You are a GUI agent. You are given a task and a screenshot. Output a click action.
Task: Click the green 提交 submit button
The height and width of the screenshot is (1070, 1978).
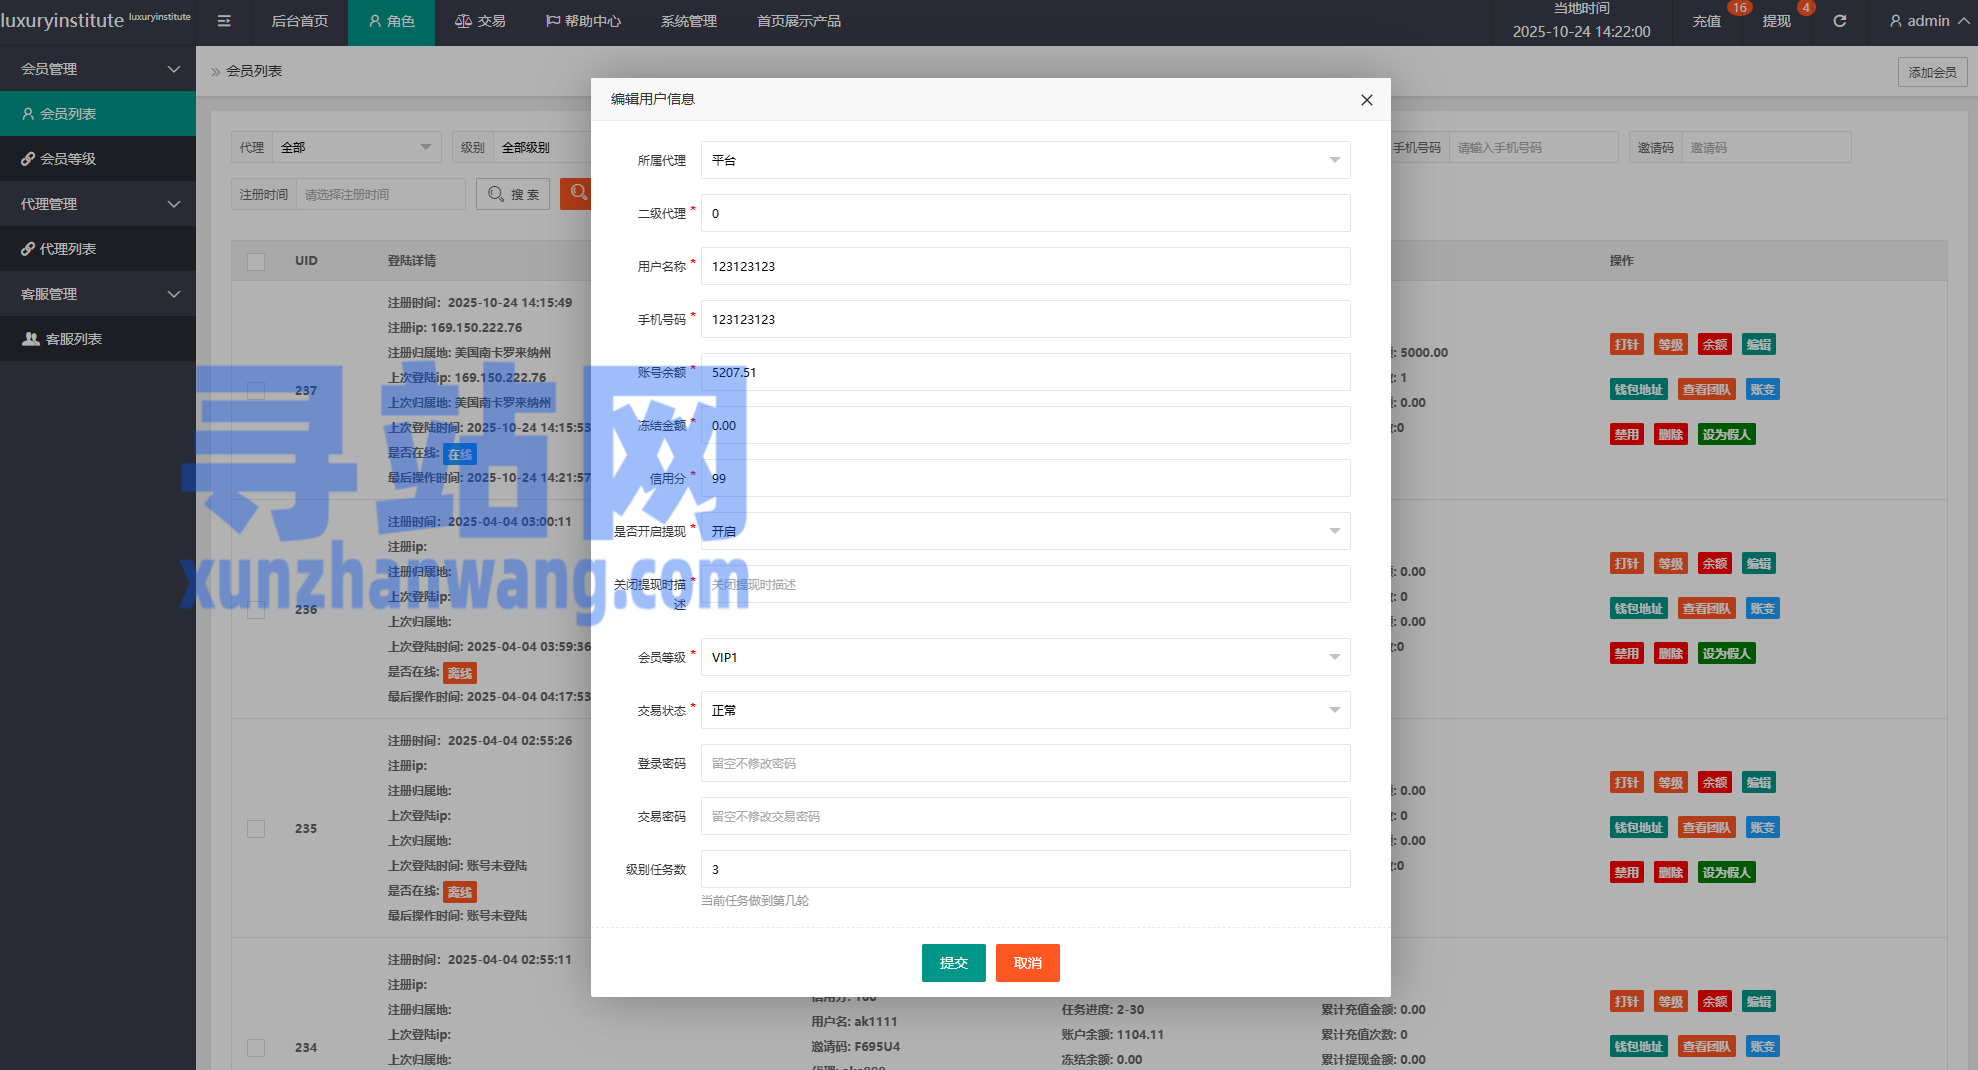pos(953,963)
